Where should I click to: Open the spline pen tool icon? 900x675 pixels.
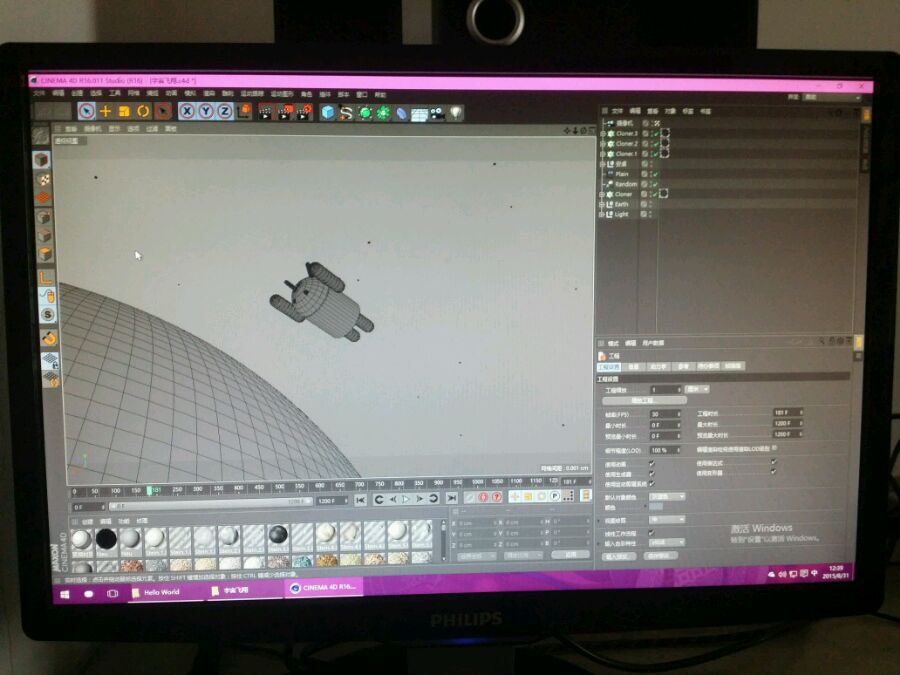346,112
